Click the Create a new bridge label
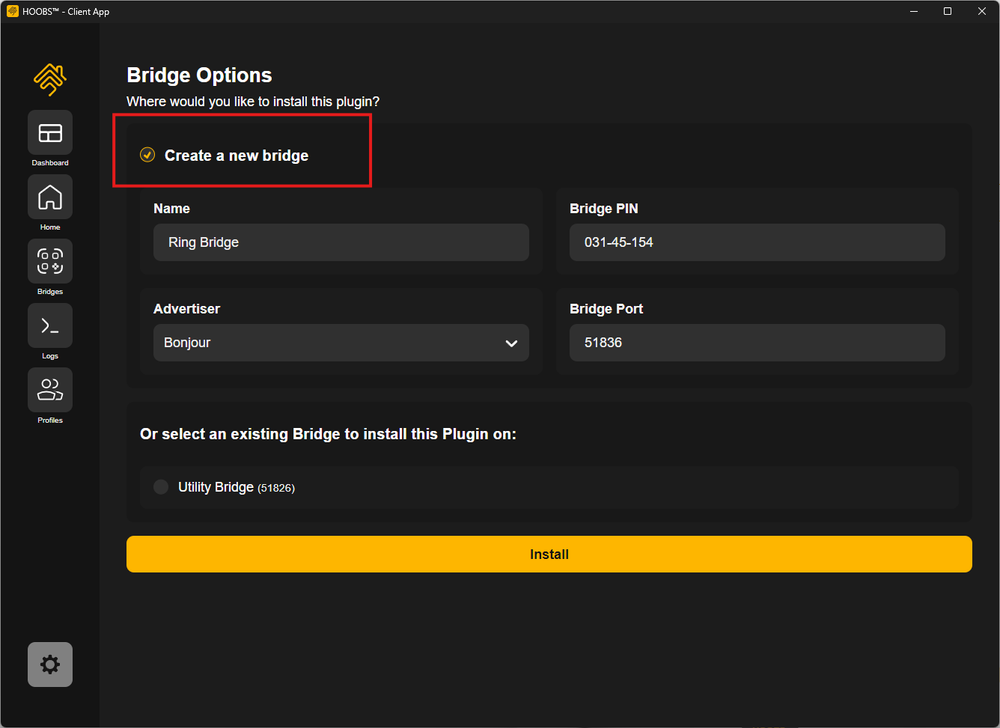 click(237, 156)
